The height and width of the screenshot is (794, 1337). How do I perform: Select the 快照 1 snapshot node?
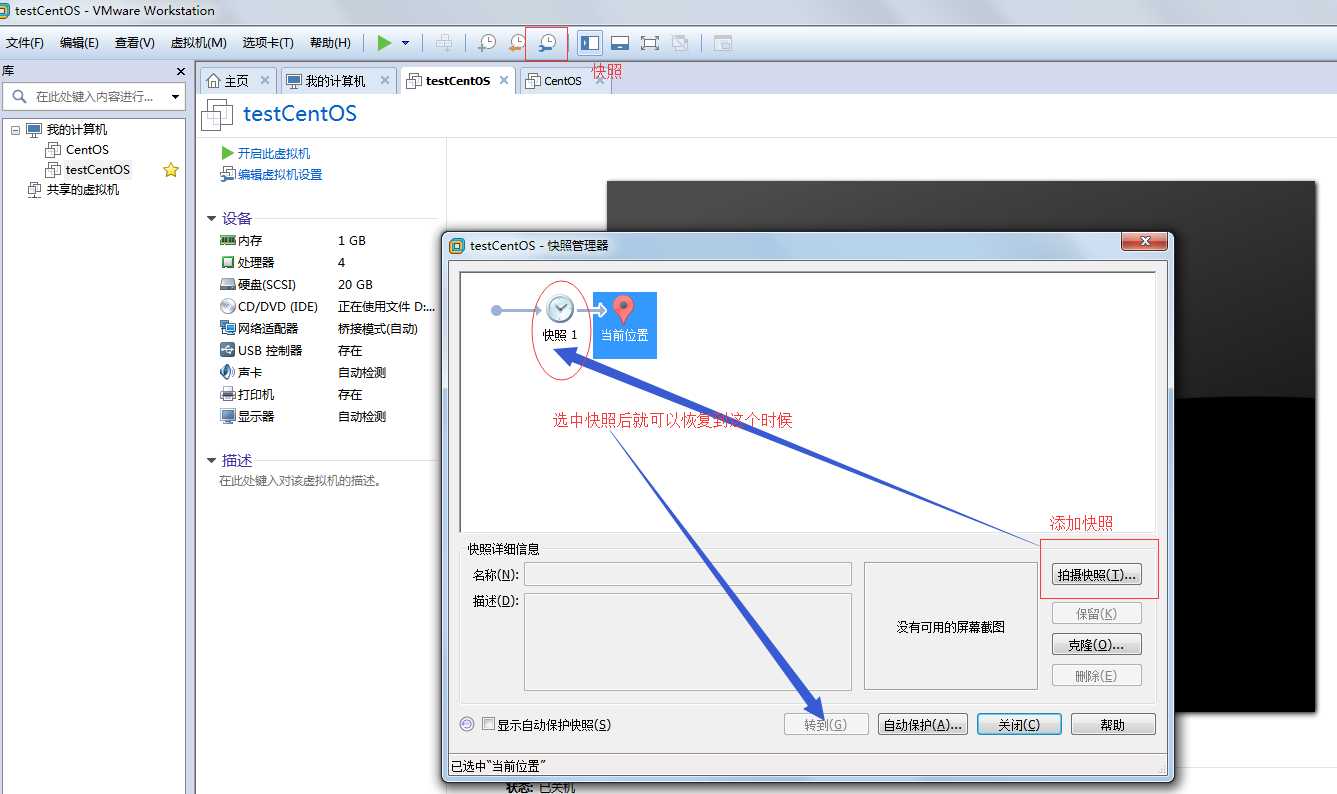coord(560,320)
